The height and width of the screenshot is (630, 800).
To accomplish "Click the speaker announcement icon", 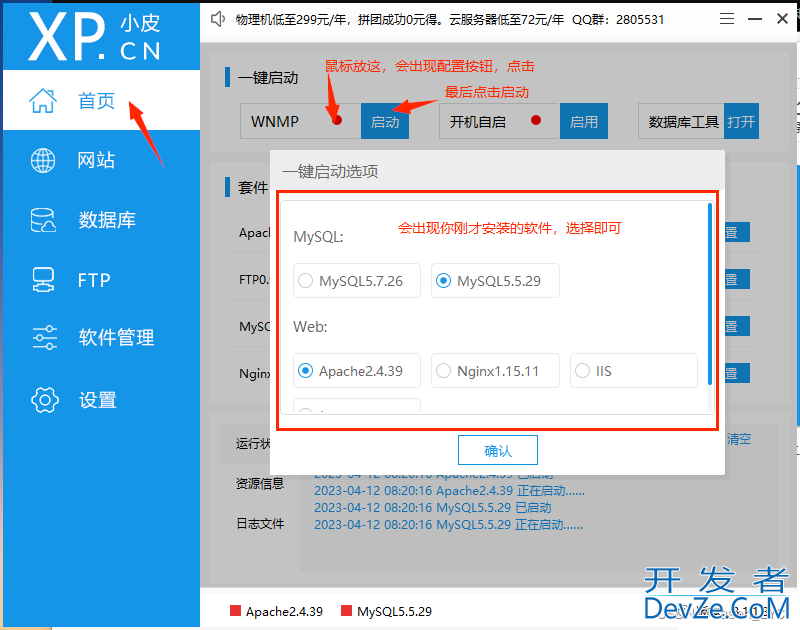I will (x=218, y=19).
